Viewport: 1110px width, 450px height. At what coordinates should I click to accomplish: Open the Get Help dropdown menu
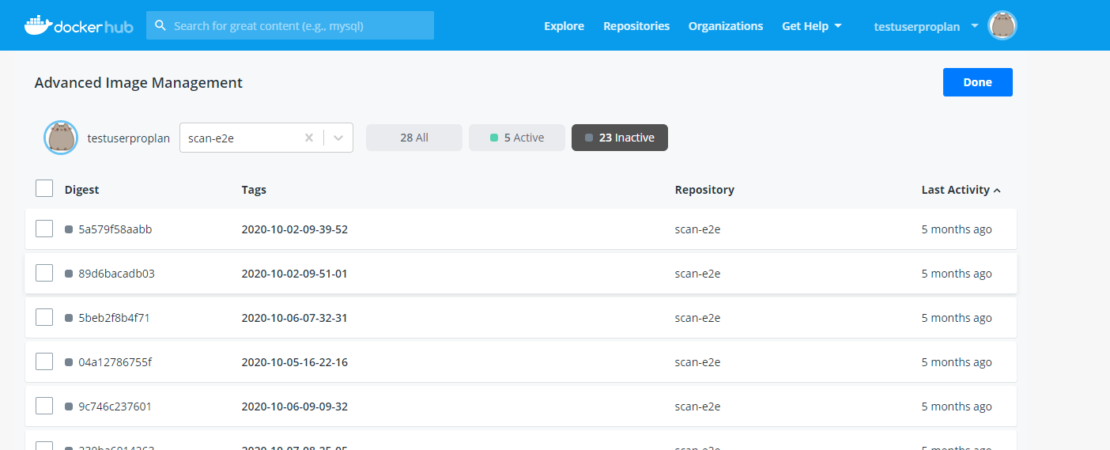pyautogui.click(x=811, y=26)
